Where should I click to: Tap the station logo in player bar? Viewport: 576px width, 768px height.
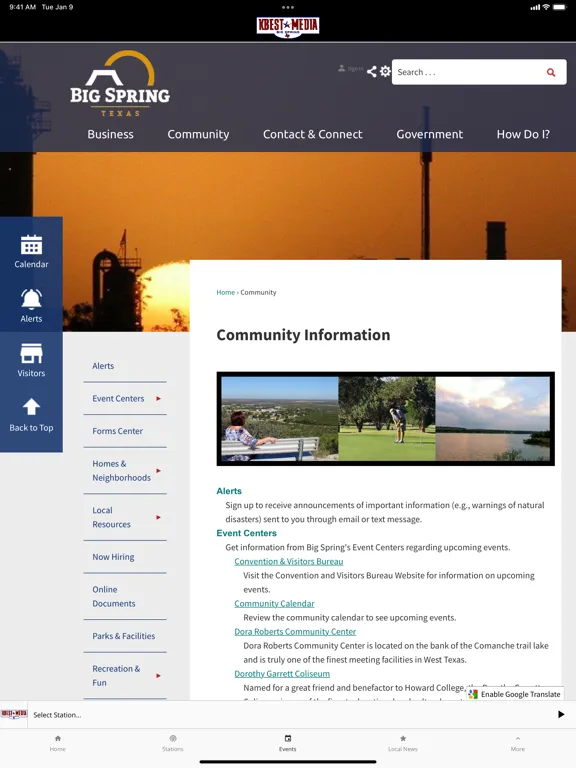[14, 714]
